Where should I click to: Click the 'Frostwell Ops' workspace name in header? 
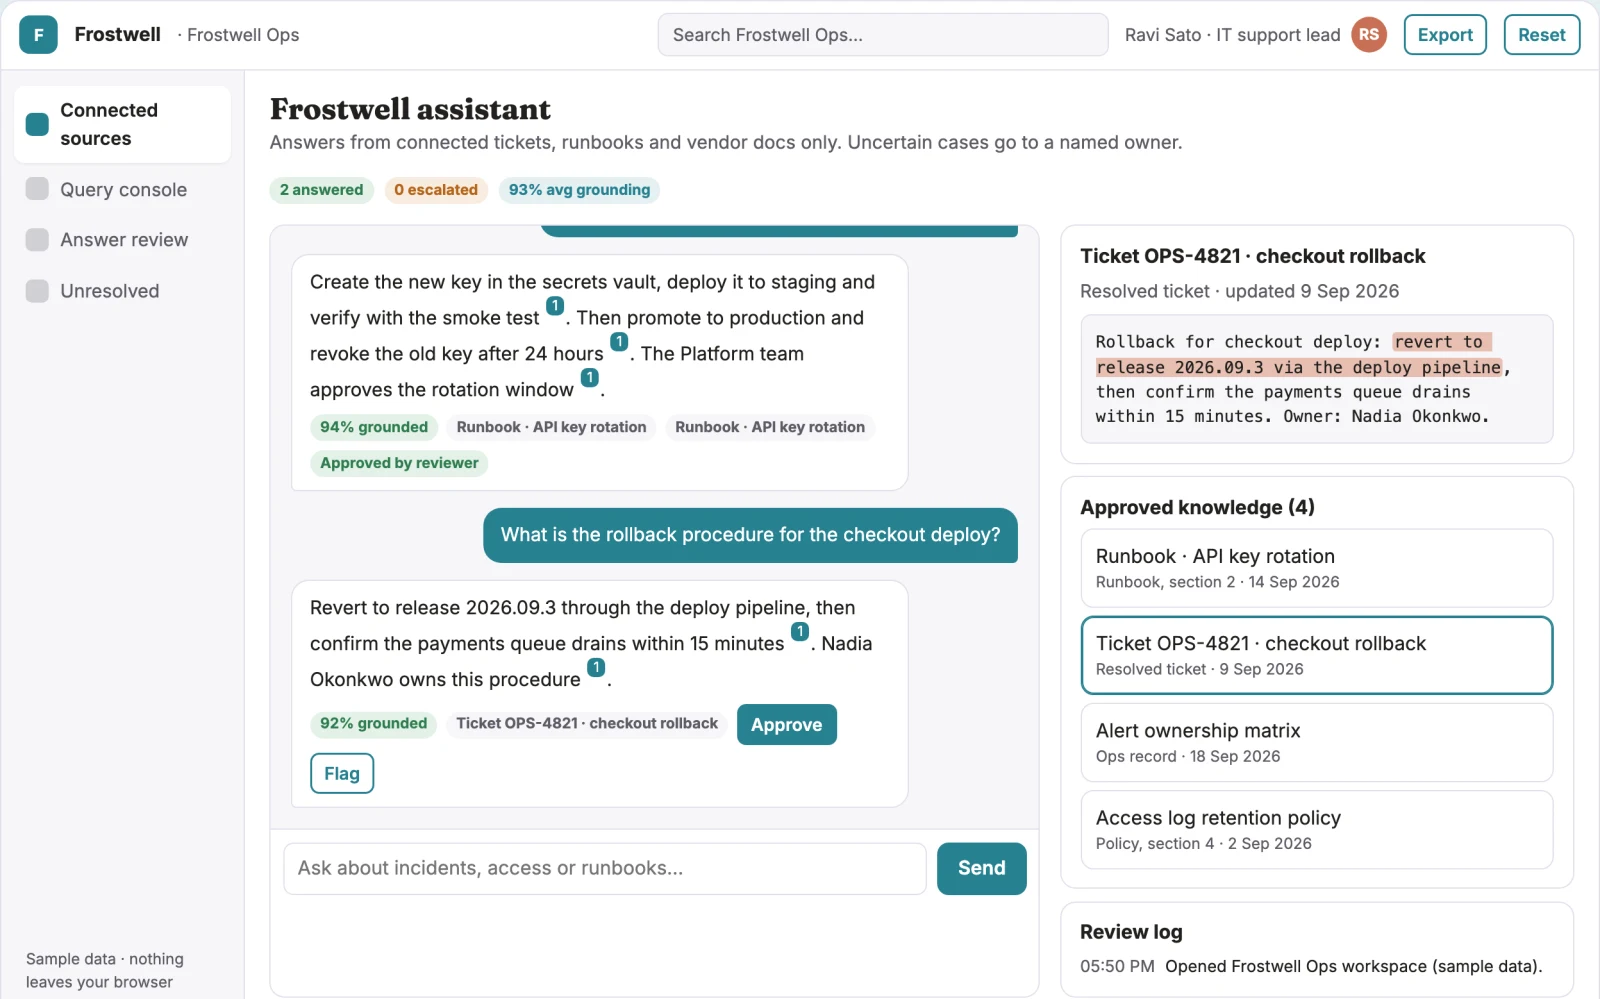coord(243,35)
